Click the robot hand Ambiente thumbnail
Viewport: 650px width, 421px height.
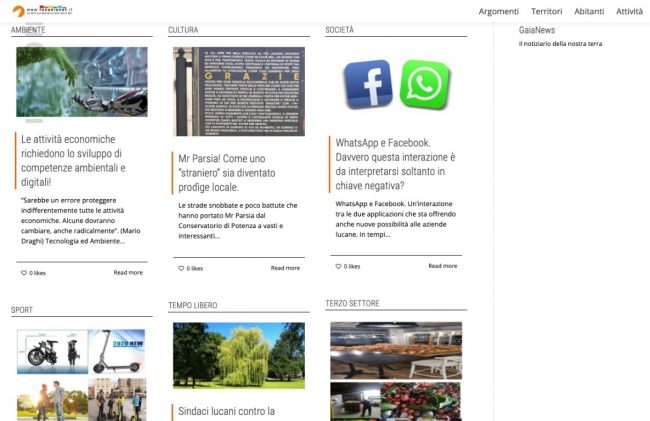(x=82, y=82)
